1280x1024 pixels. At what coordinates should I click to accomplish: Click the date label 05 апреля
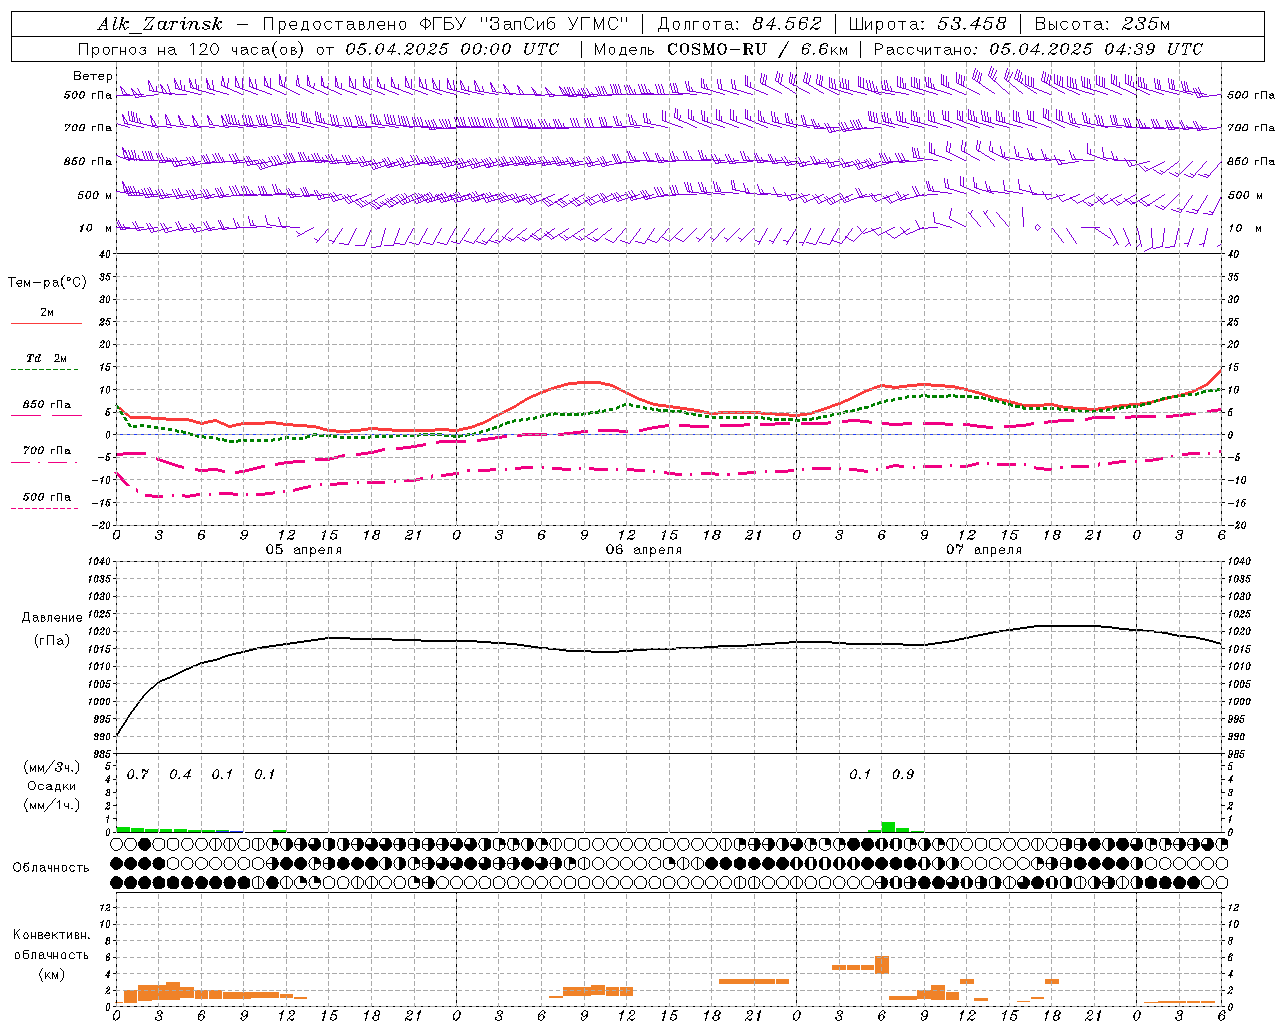pyautogui.click(x=303, y=550)
